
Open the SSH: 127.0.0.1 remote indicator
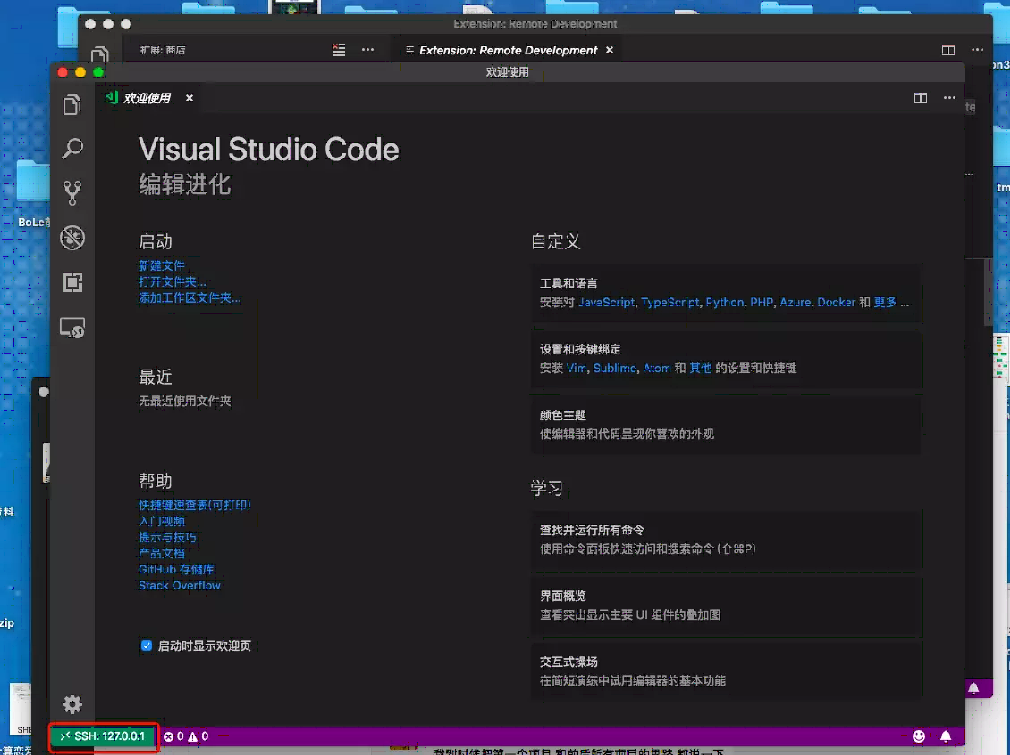tap(104, 736)
